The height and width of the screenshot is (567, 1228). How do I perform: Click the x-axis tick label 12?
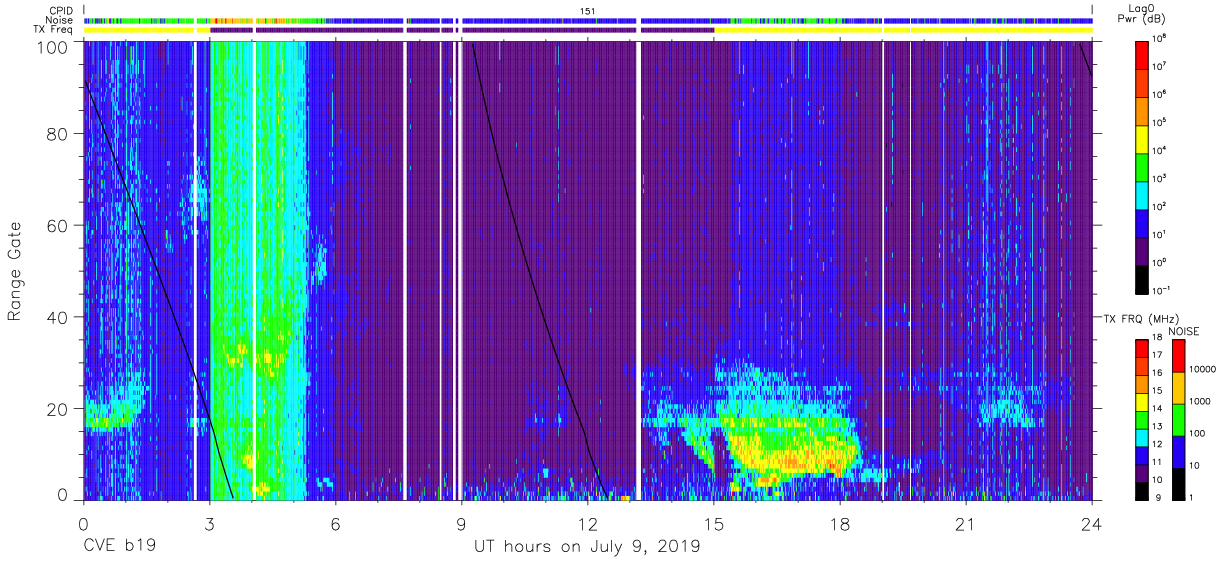(588, 523)
